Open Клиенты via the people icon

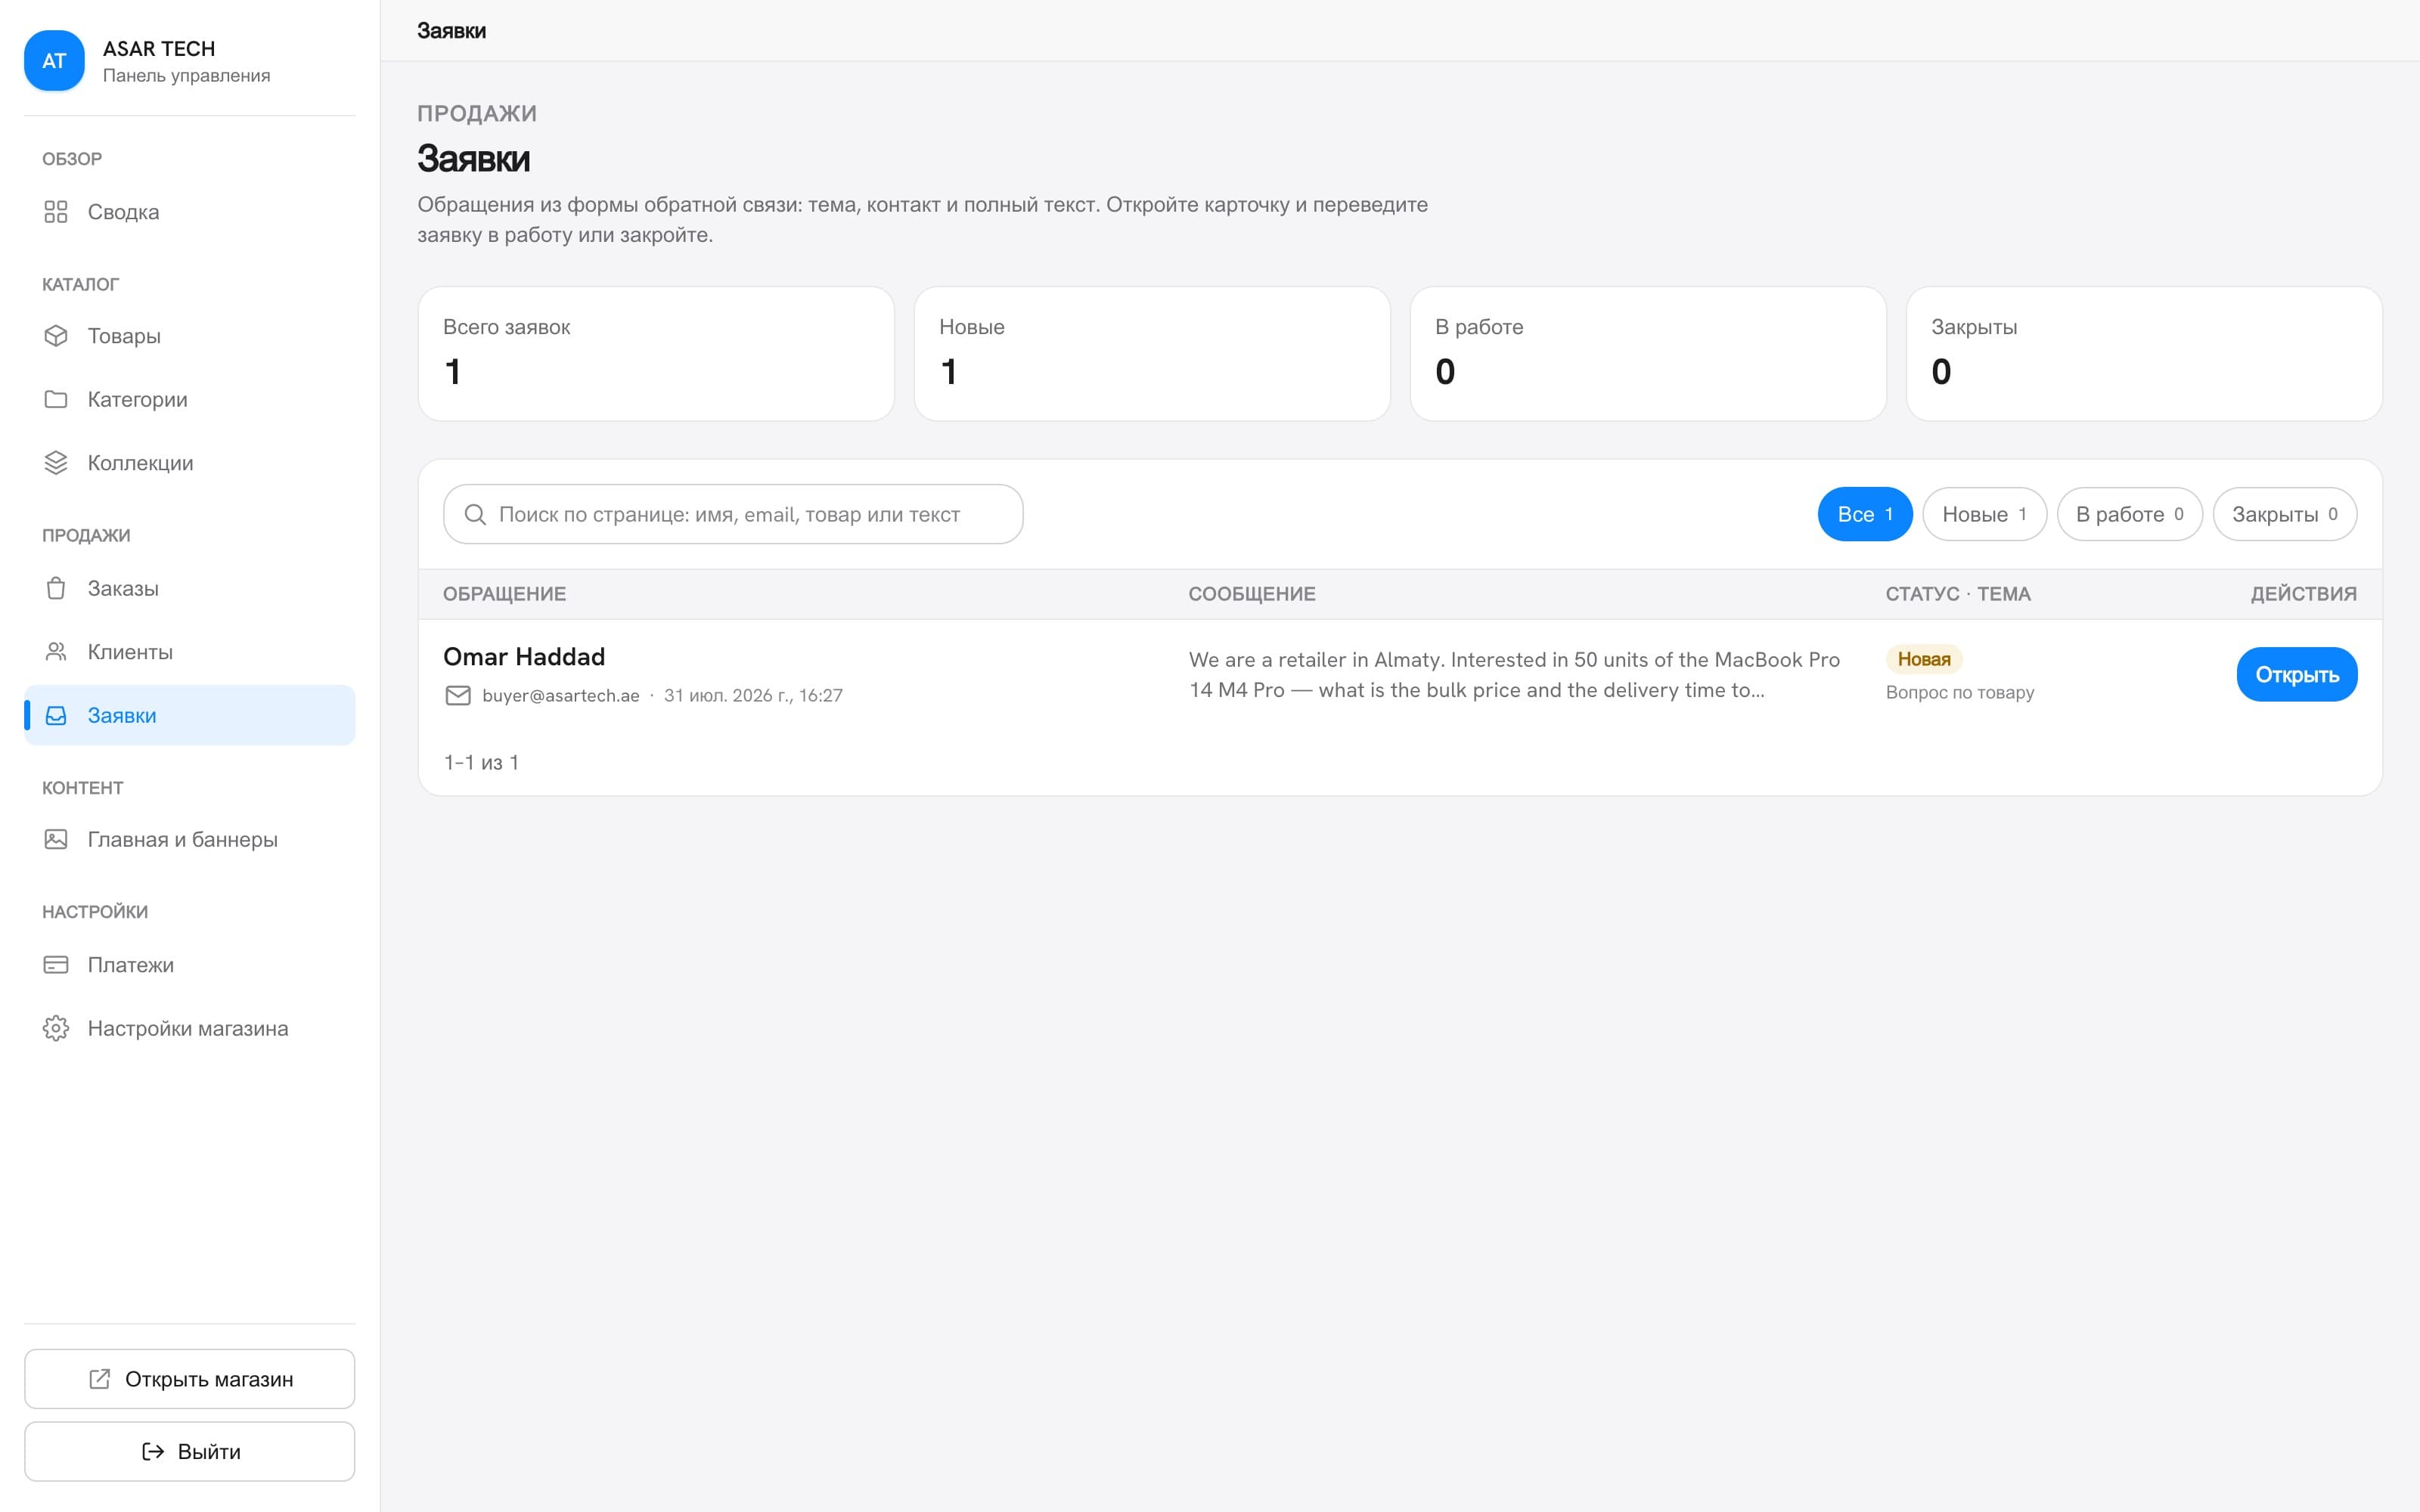56,652
